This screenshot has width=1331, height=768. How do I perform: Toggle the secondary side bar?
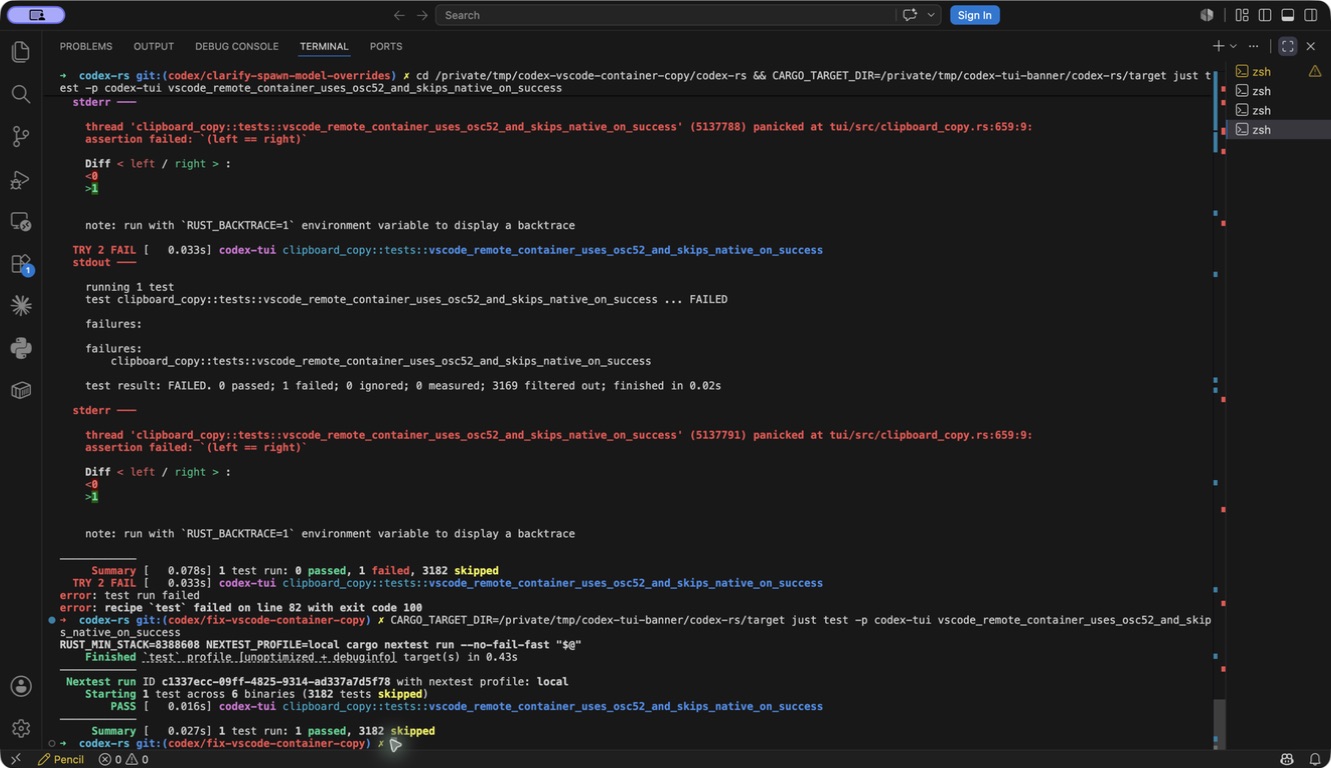[1311, 15]
